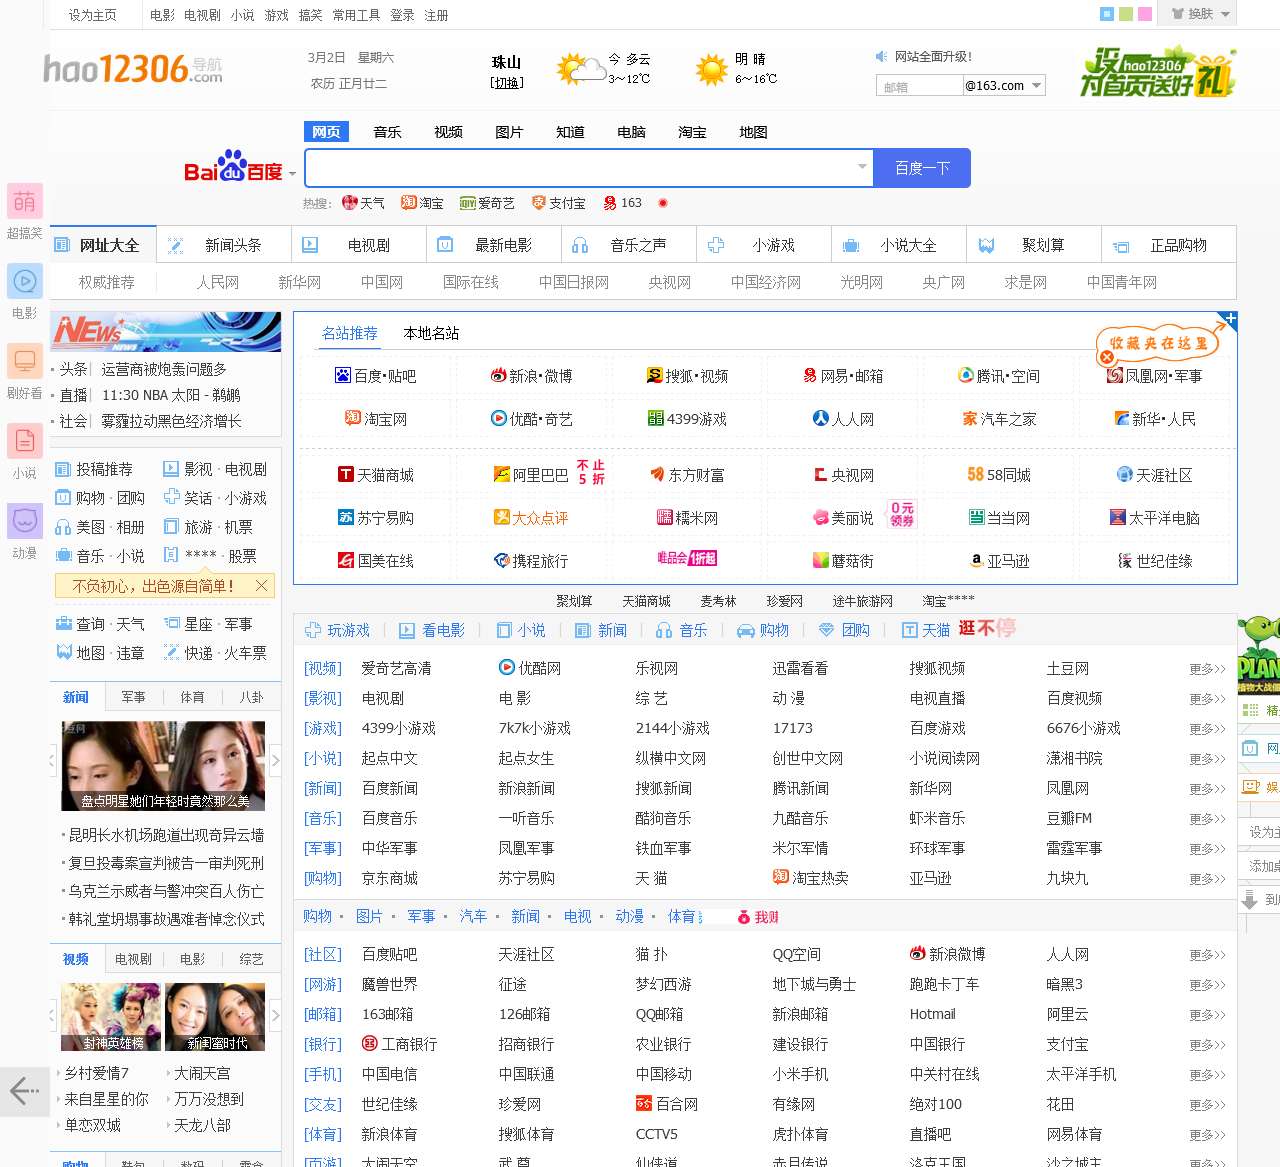This screenshot has height=1167, width=1280.
Task: Click tomorrow's sunny weather icon
Action: (711, 70)
